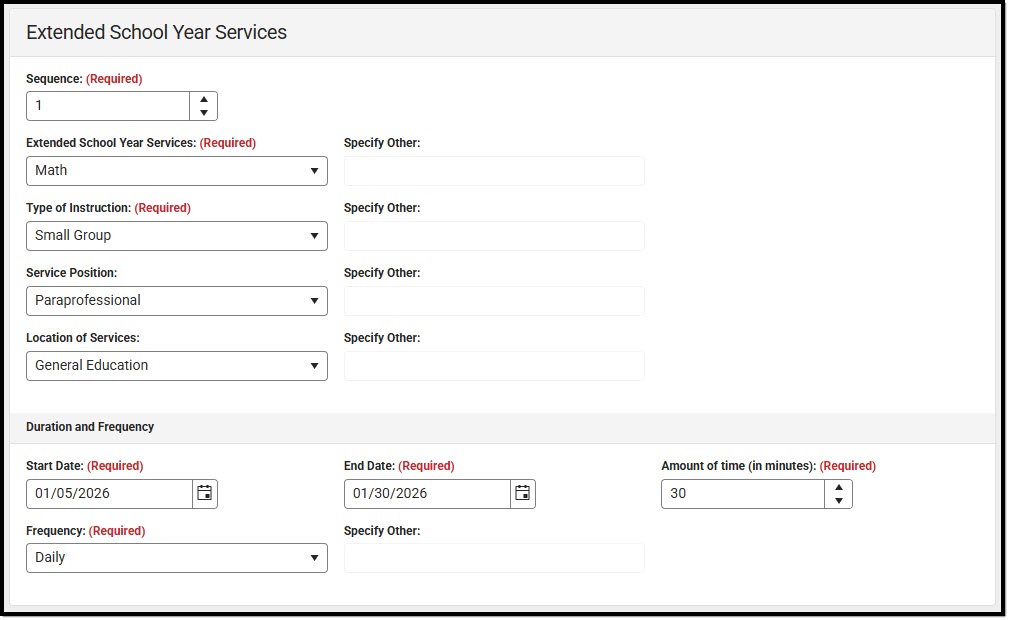The image size is (1009, 620).
Task: Open the End Date calendar picker
Action: [x=521, y=493]
